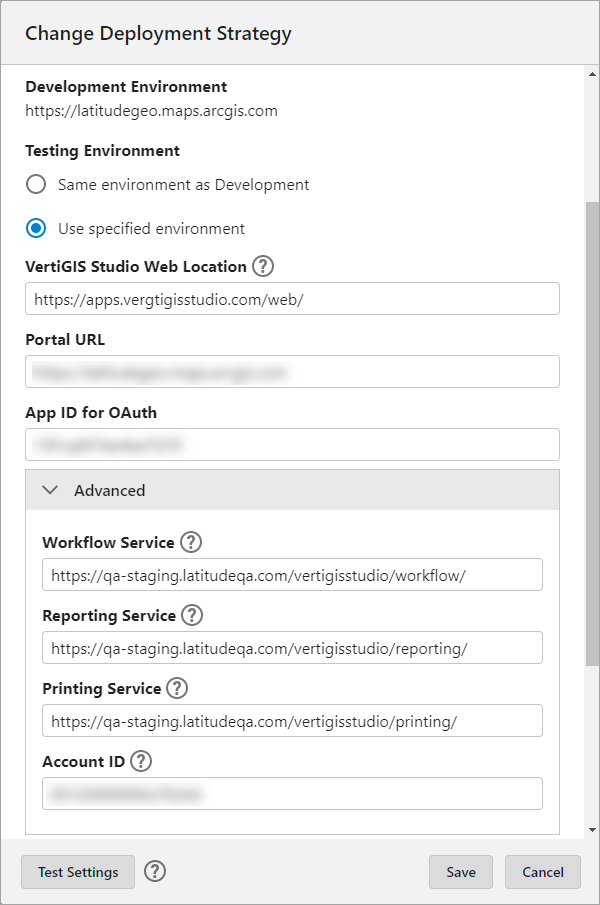Screen dimensions: 600x905
Task: Click the Account ID input field
Action: [x=292, y=794]
